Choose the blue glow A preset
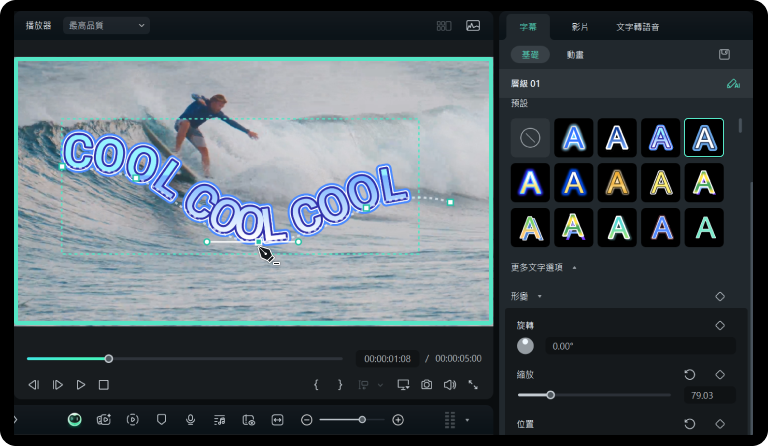Screen dimensions: 768x446 point(574,138)
